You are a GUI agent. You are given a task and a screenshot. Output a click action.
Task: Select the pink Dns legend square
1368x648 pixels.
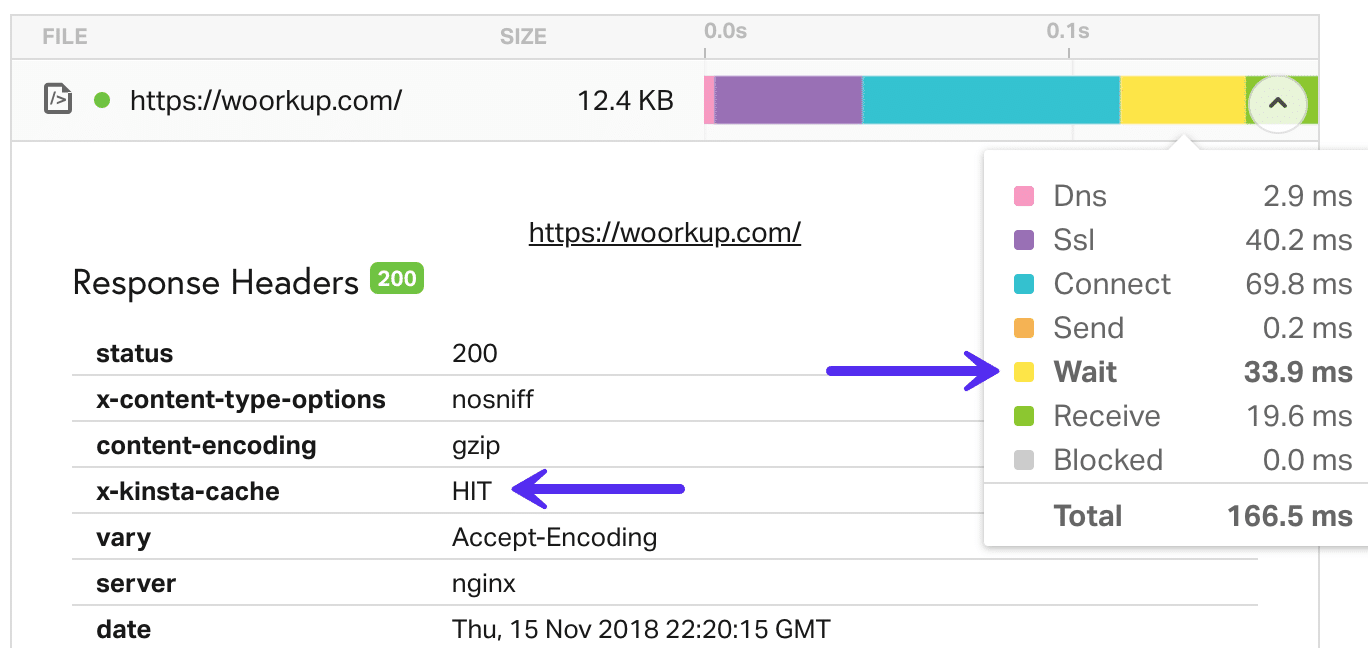(x=1021, y=196)
